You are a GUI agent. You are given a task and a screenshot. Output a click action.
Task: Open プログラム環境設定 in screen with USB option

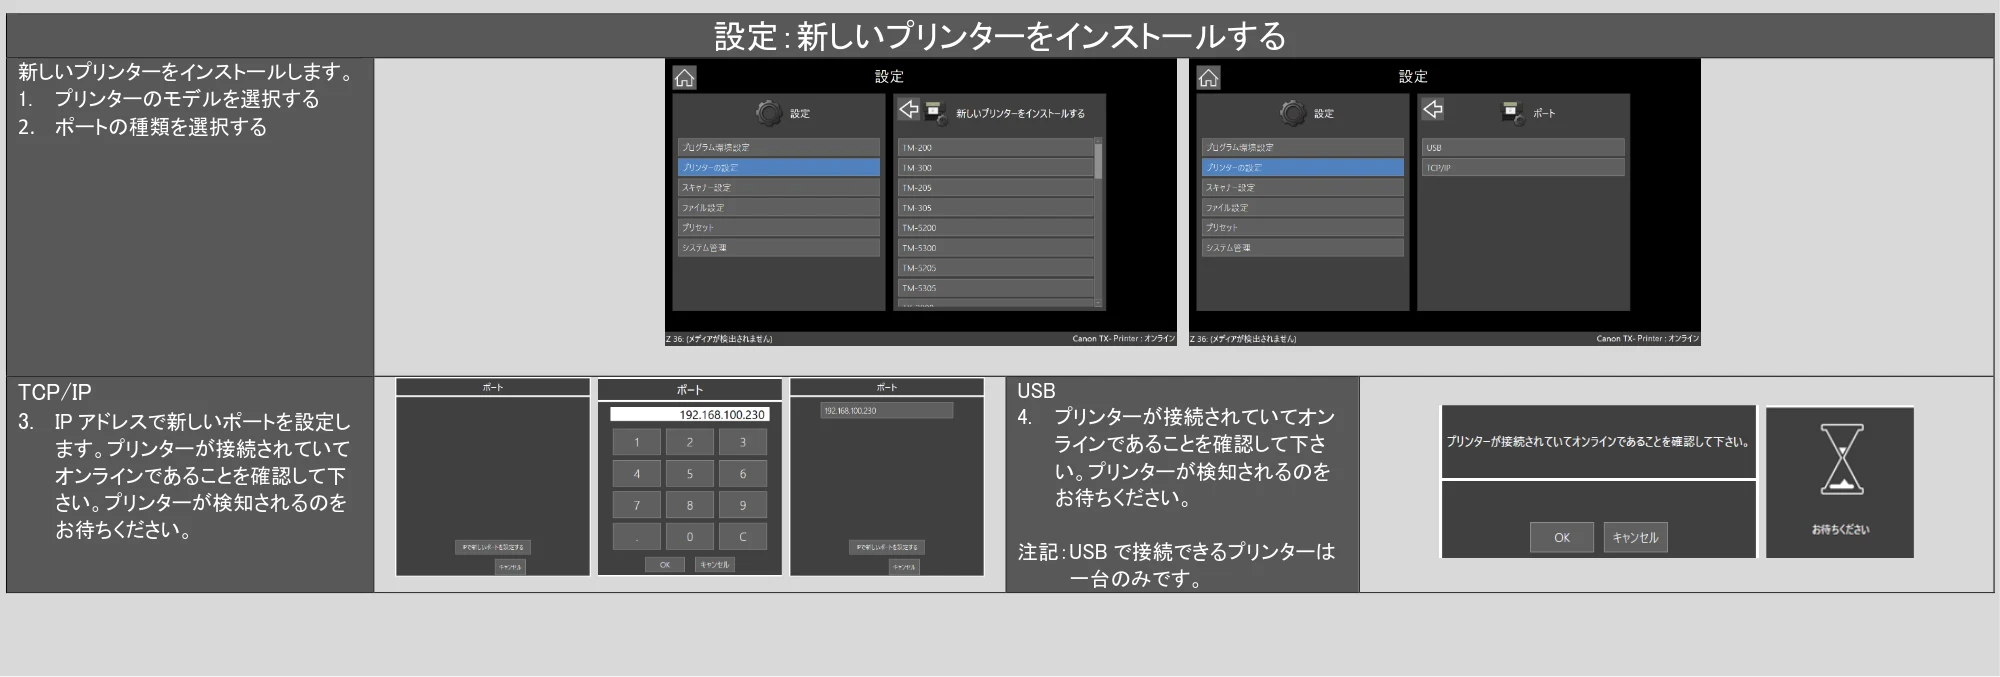pyautogui.click(x=1303, y=147)
